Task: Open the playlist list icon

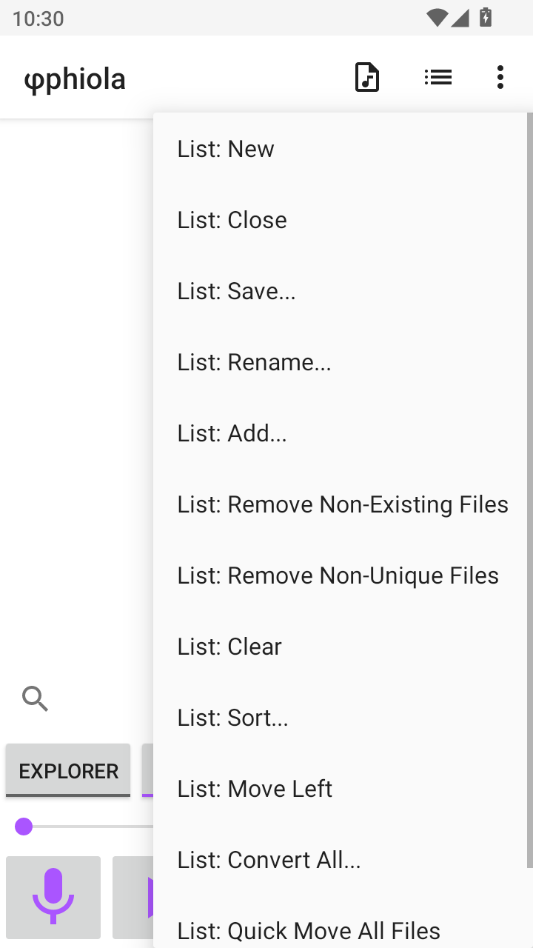Action: pos(438,77)
